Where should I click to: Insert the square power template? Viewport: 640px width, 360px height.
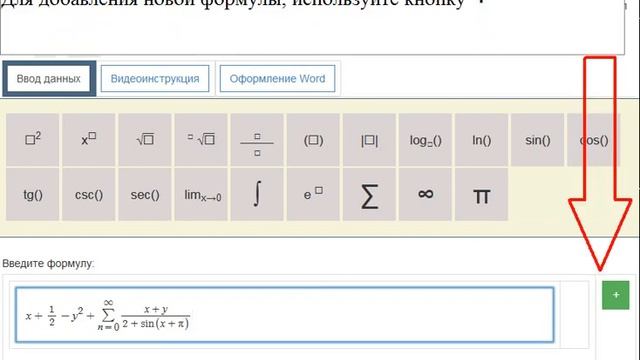click(33, 140)
